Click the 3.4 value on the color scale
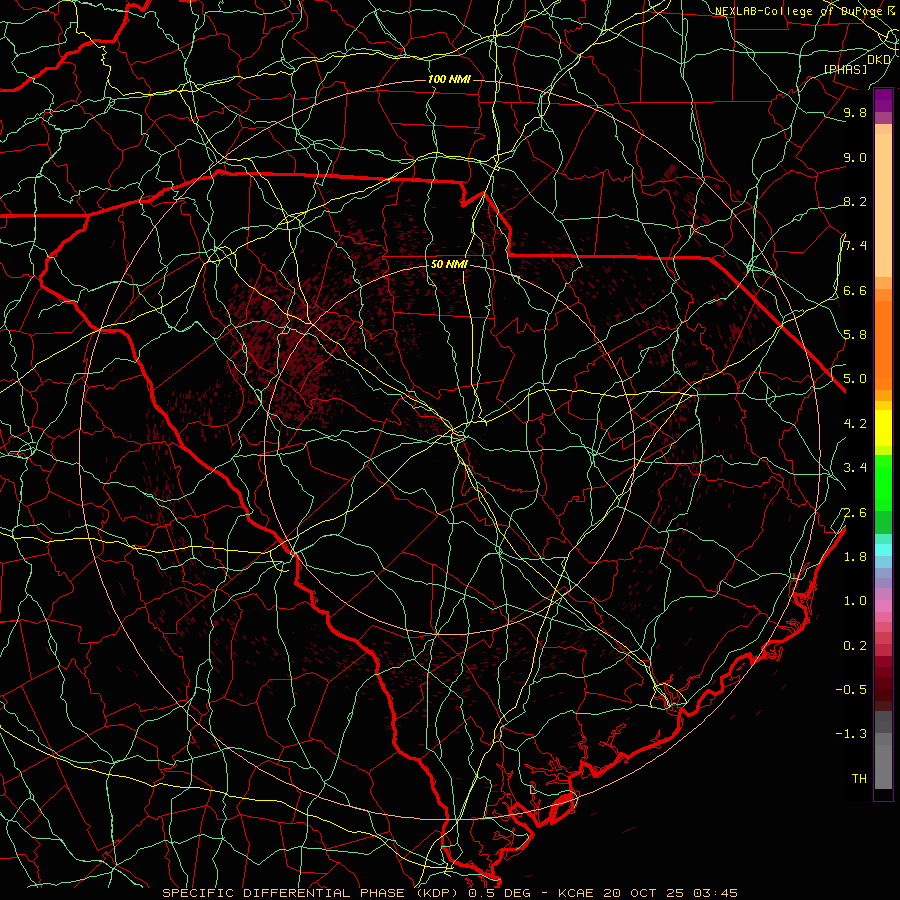Screen dimensions: 900x900 pos(855,467)
